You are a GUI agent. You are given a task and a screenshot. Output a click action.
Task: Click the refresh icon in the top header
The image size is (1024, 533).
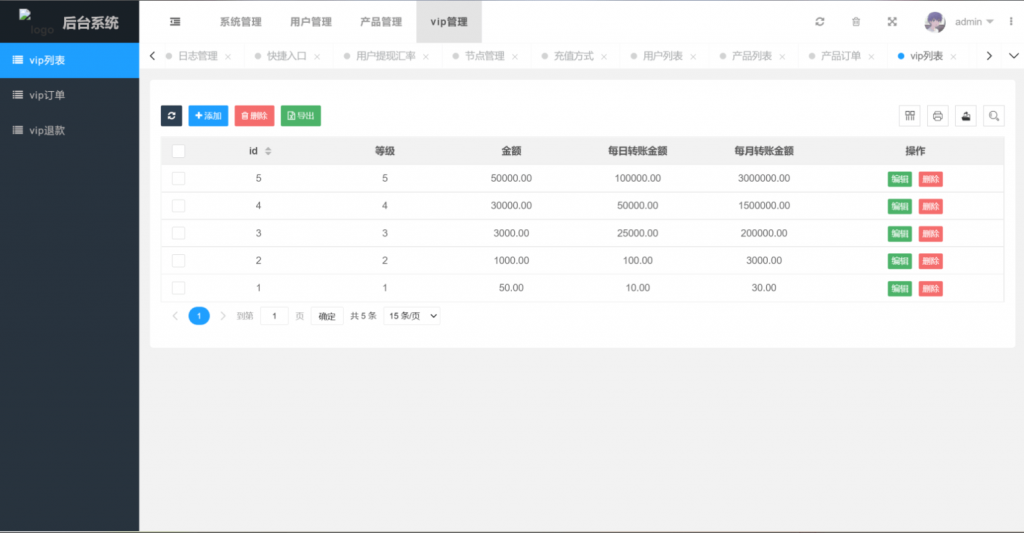(x=820, y=21)
